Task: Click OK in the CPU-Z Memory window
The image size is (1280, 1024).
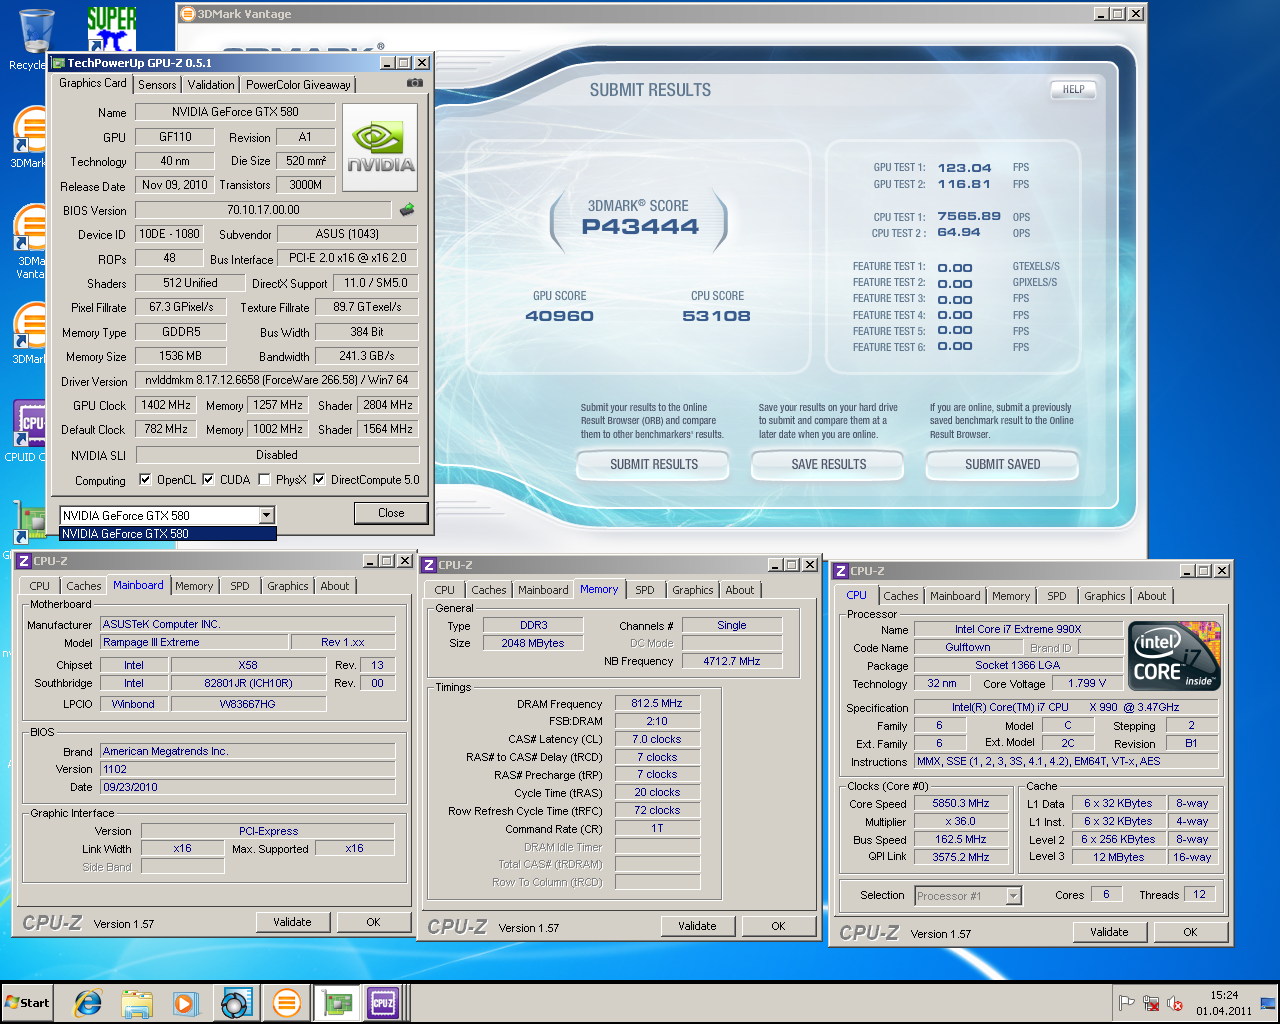Action: click(778, 926)
